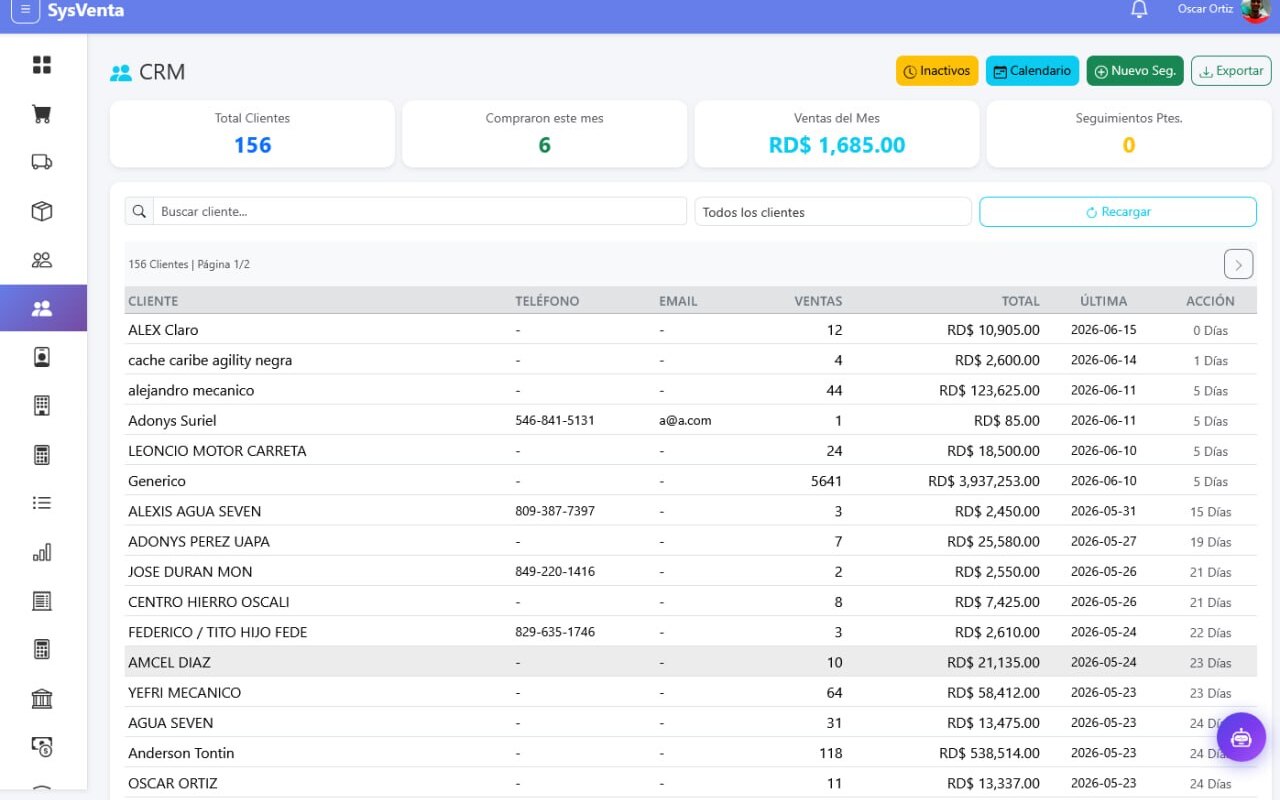Select client ALEXIS AGUA SEVEN
The image size is (1280, 800).
click(194, 511)
